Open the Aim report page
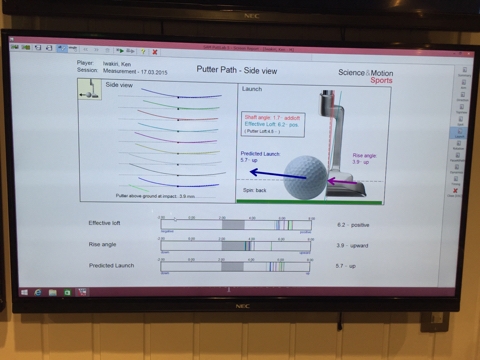The width and height of the screenshot is (480, 360). pos(464,84)
